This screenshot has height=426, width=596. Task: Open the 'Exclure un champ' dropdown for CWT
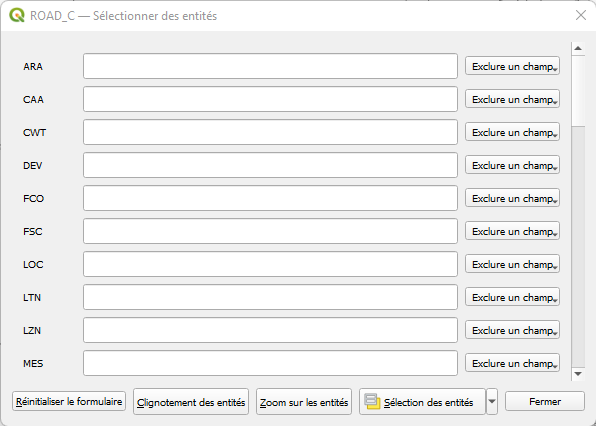[512, 132]
